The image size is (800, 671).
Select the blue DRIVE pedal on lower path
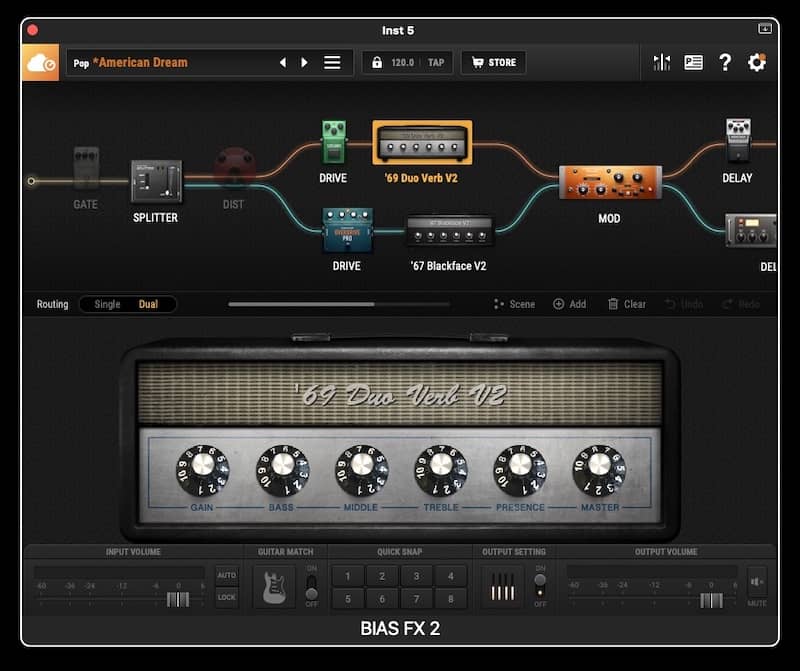(x=347, y=230)
